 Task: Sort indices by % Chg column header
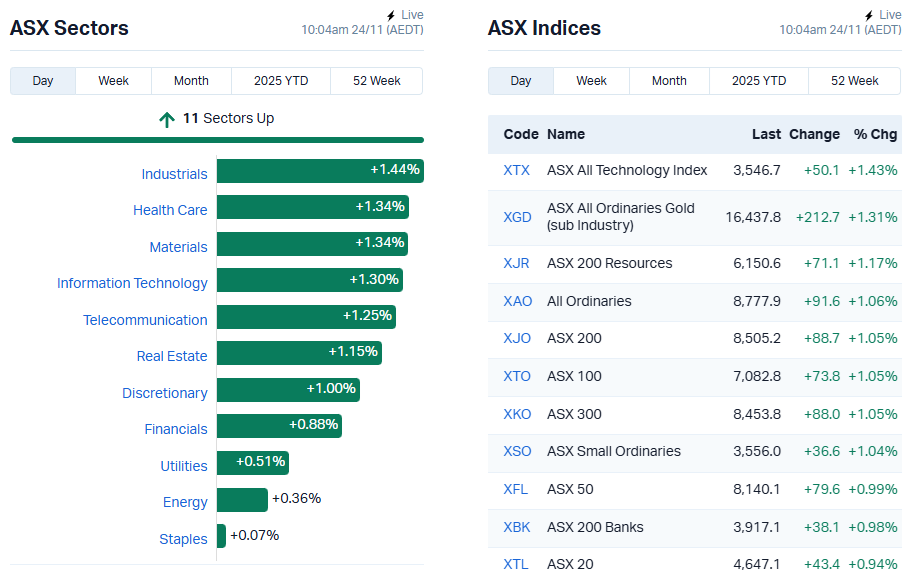coord(876,134)
